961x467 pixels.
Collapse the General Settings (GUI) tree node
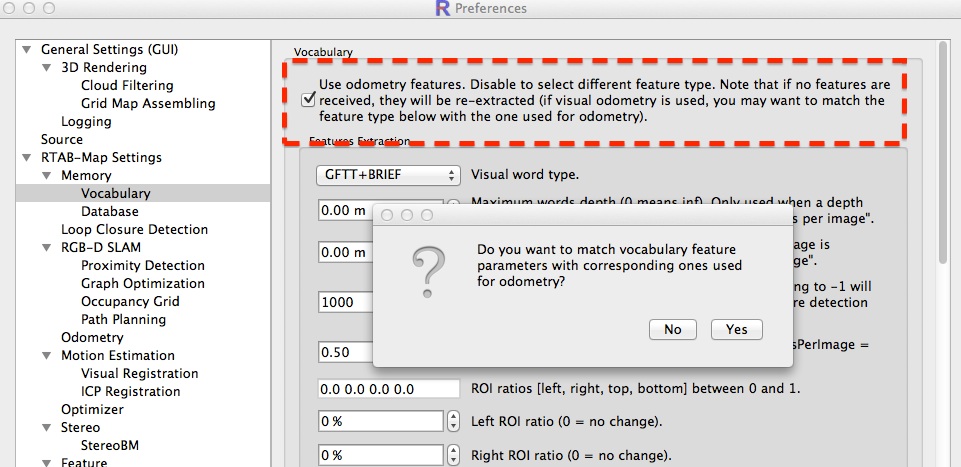pos(27,50)
